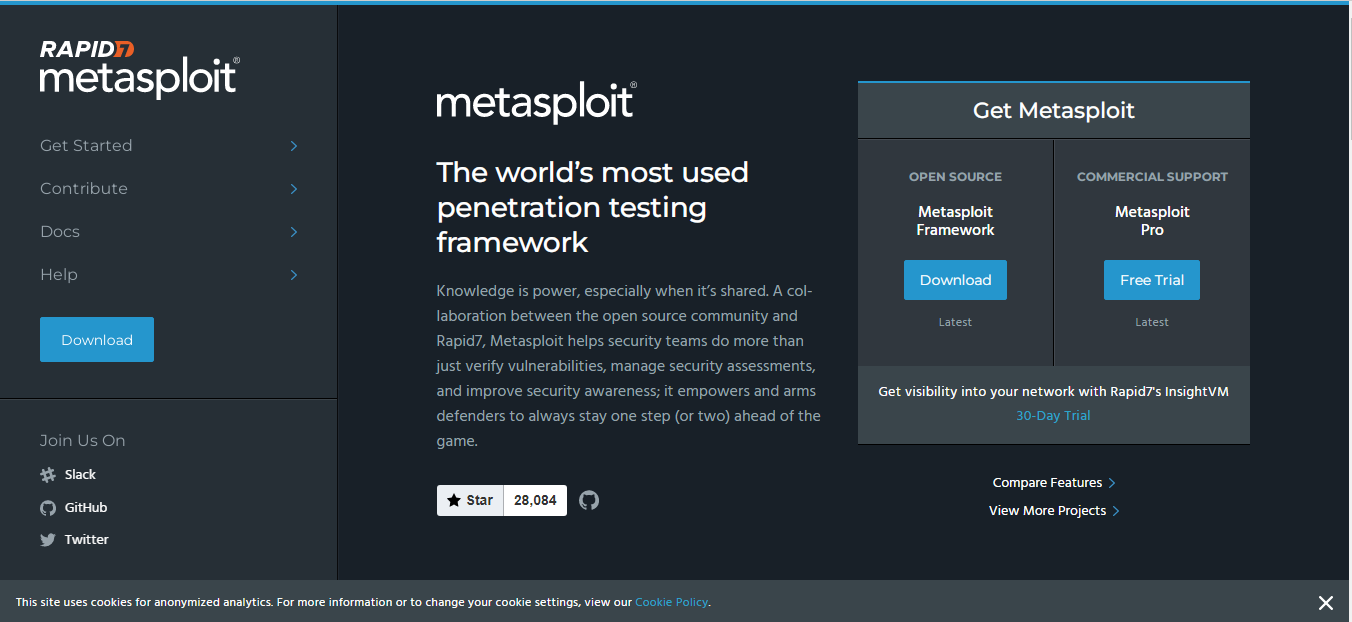Image resolution: width=1352 pixels, height=622 pixels.
Task: Click the 28,084 star count
Action: 535,500
